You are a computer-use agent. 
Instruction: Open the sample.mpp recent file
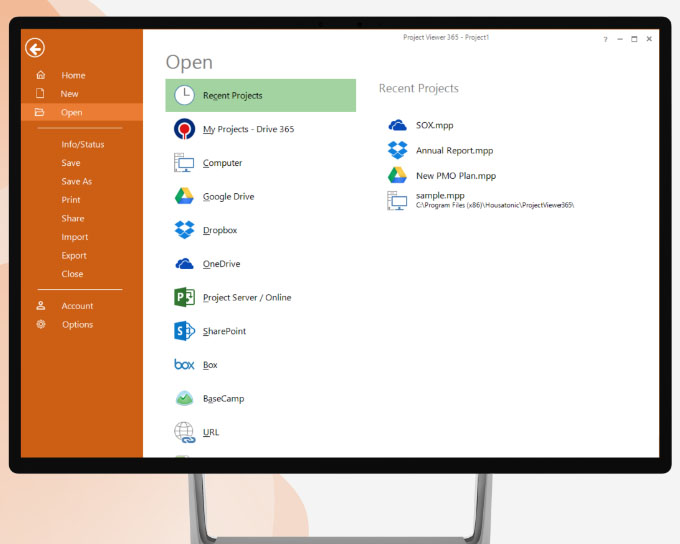pyautogui.click(x=440, y=196)
